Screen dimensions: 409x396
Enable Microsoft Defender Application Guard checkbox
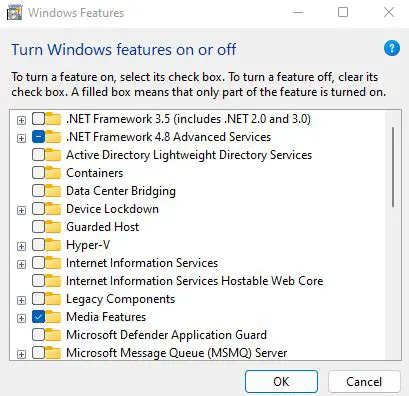38,335
